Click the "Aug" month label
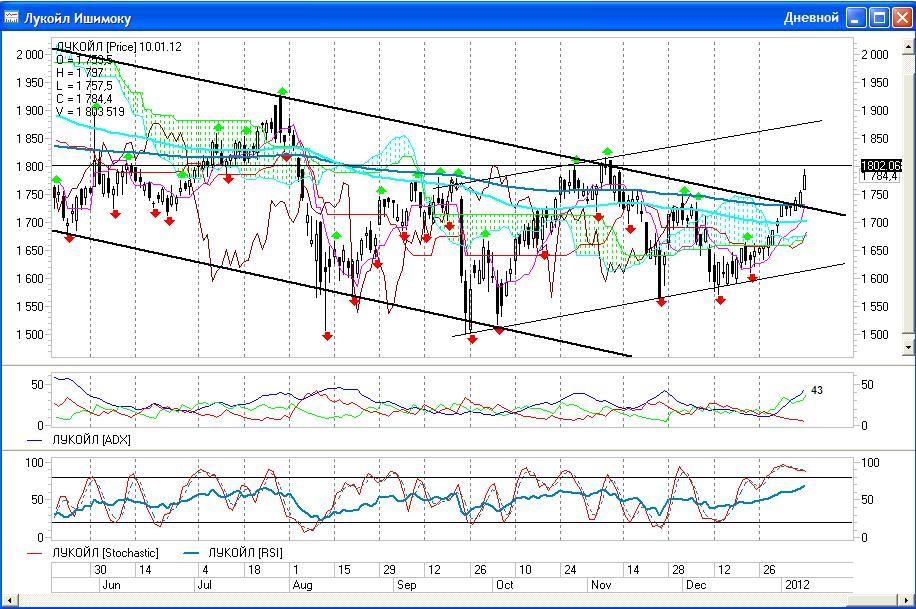 point(303,585)
